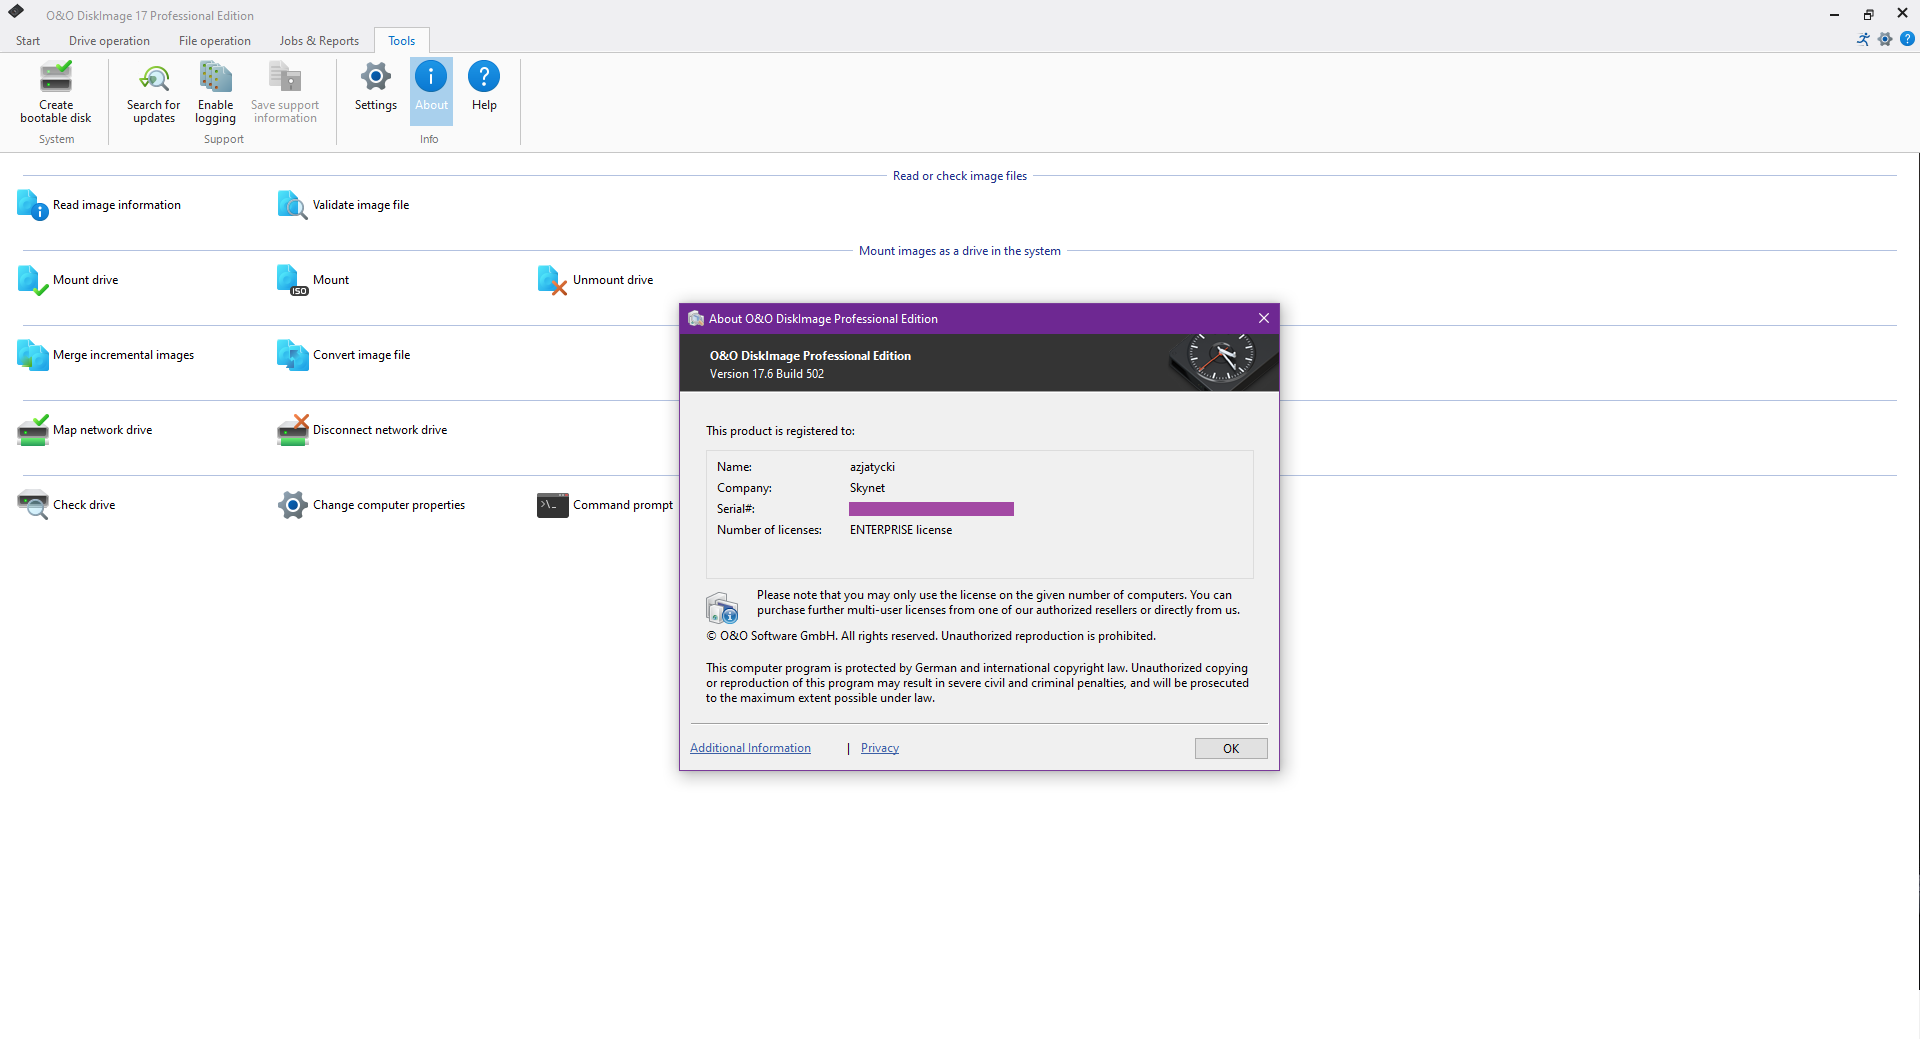Restore down the main window
Viewport: 1920px width, 1039px height.
pos(1868,14)
